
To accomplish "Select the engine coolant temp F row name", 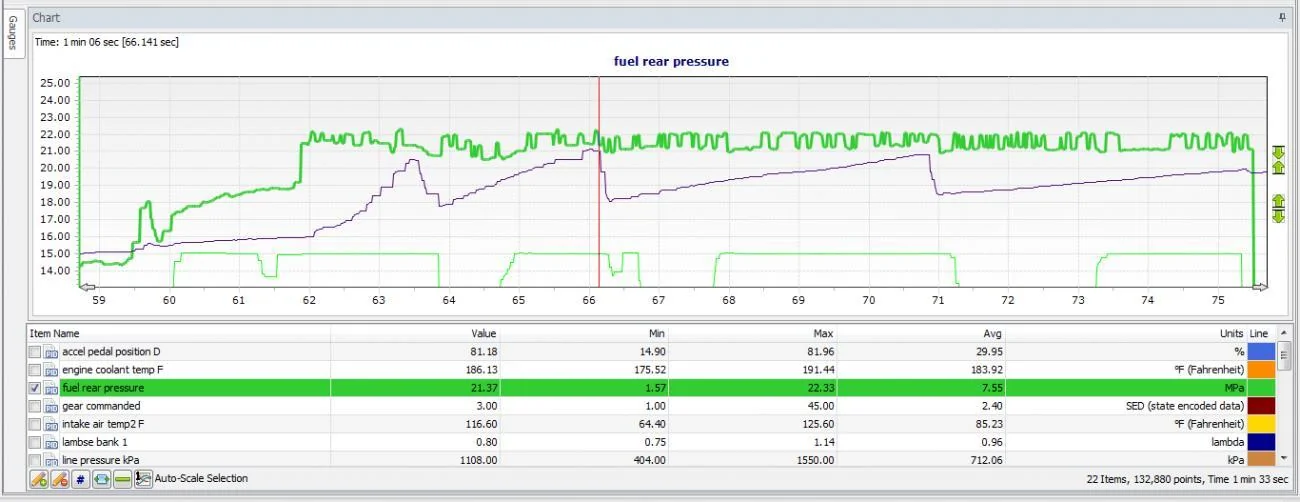I will (x=111, y=370).
